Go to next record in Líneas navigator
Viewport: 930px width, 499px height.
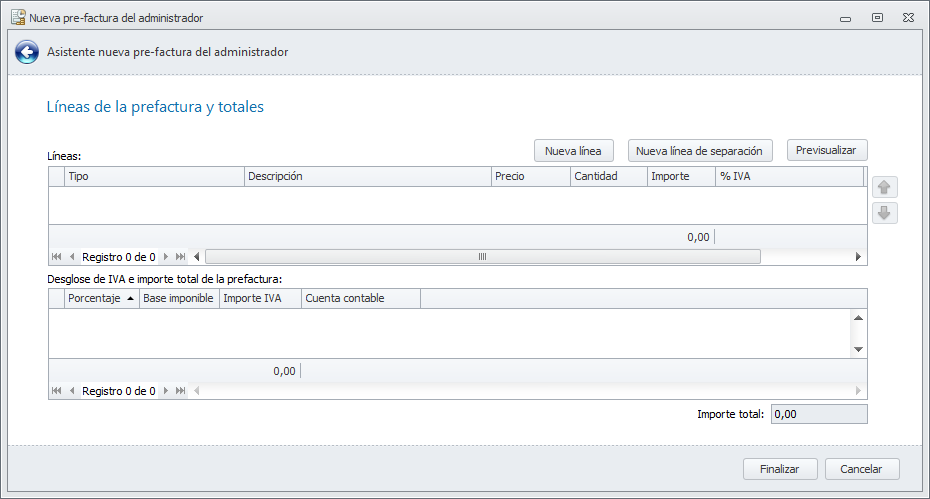[x=165, y=257]
